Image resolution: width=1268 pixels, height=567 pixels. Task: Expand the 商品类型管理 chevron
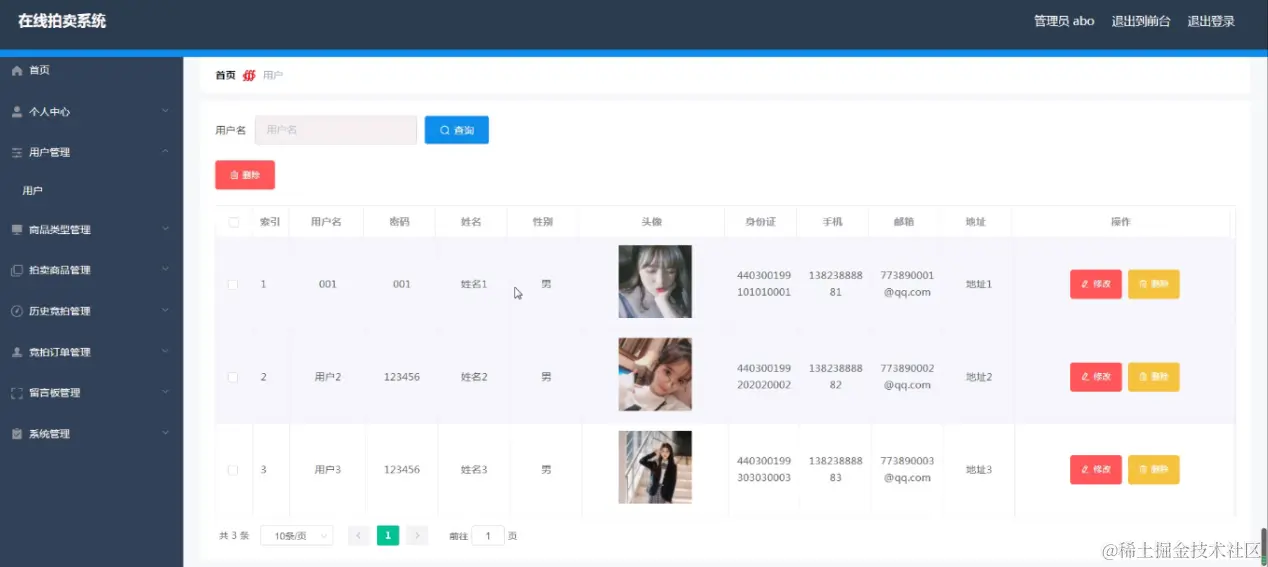(165, 229)
